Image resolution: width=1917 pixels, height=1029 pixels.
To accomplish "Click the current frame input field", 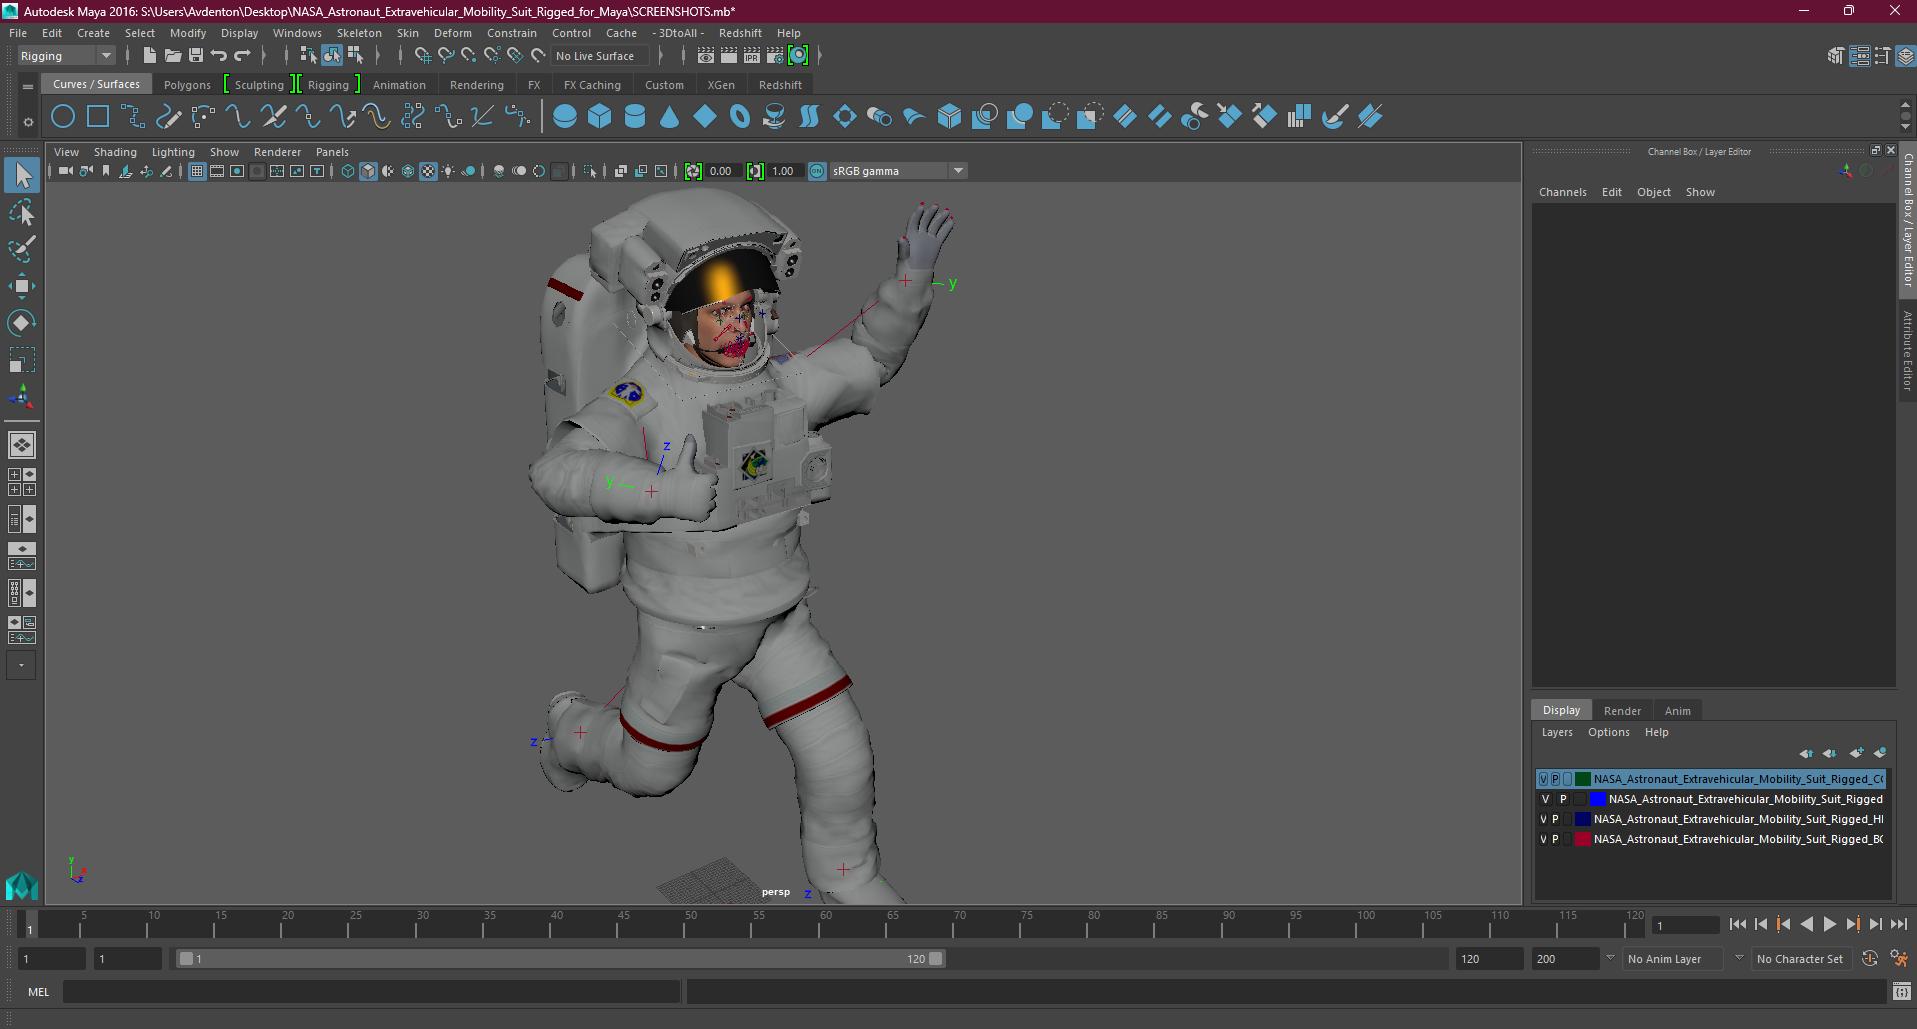I will [x=1685, y=925].
